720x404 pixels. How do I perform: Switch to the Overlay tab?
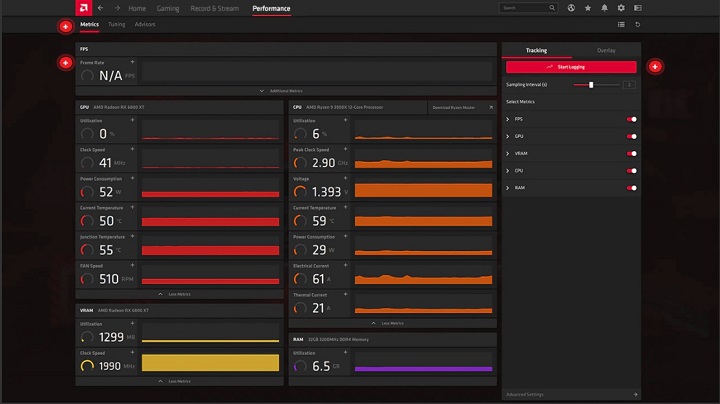[606, 50]
